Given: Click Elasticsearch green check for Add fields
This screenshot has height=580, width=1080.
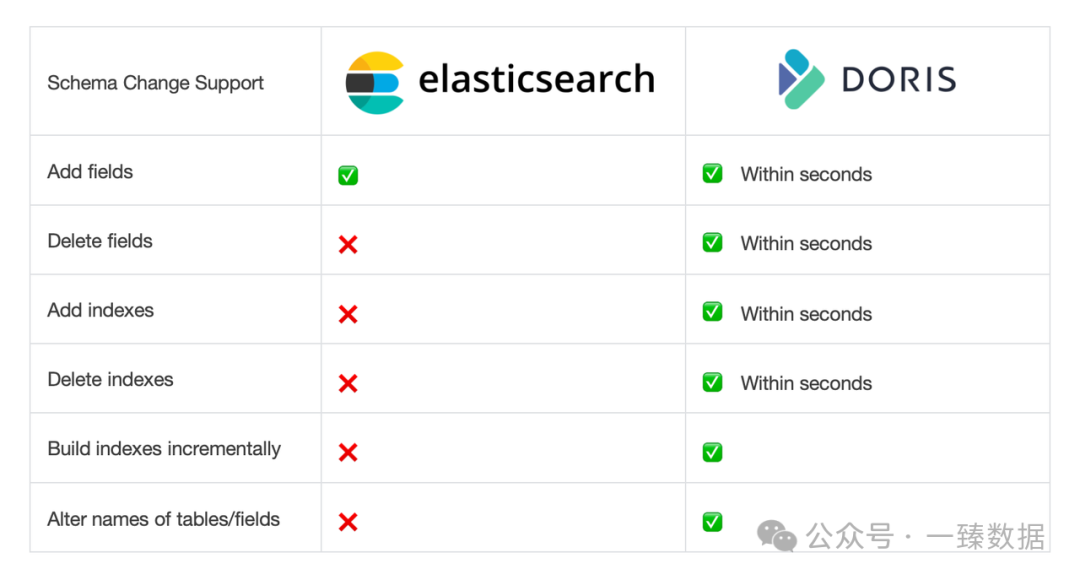Looking at the screenshot, I should point(348,176).
